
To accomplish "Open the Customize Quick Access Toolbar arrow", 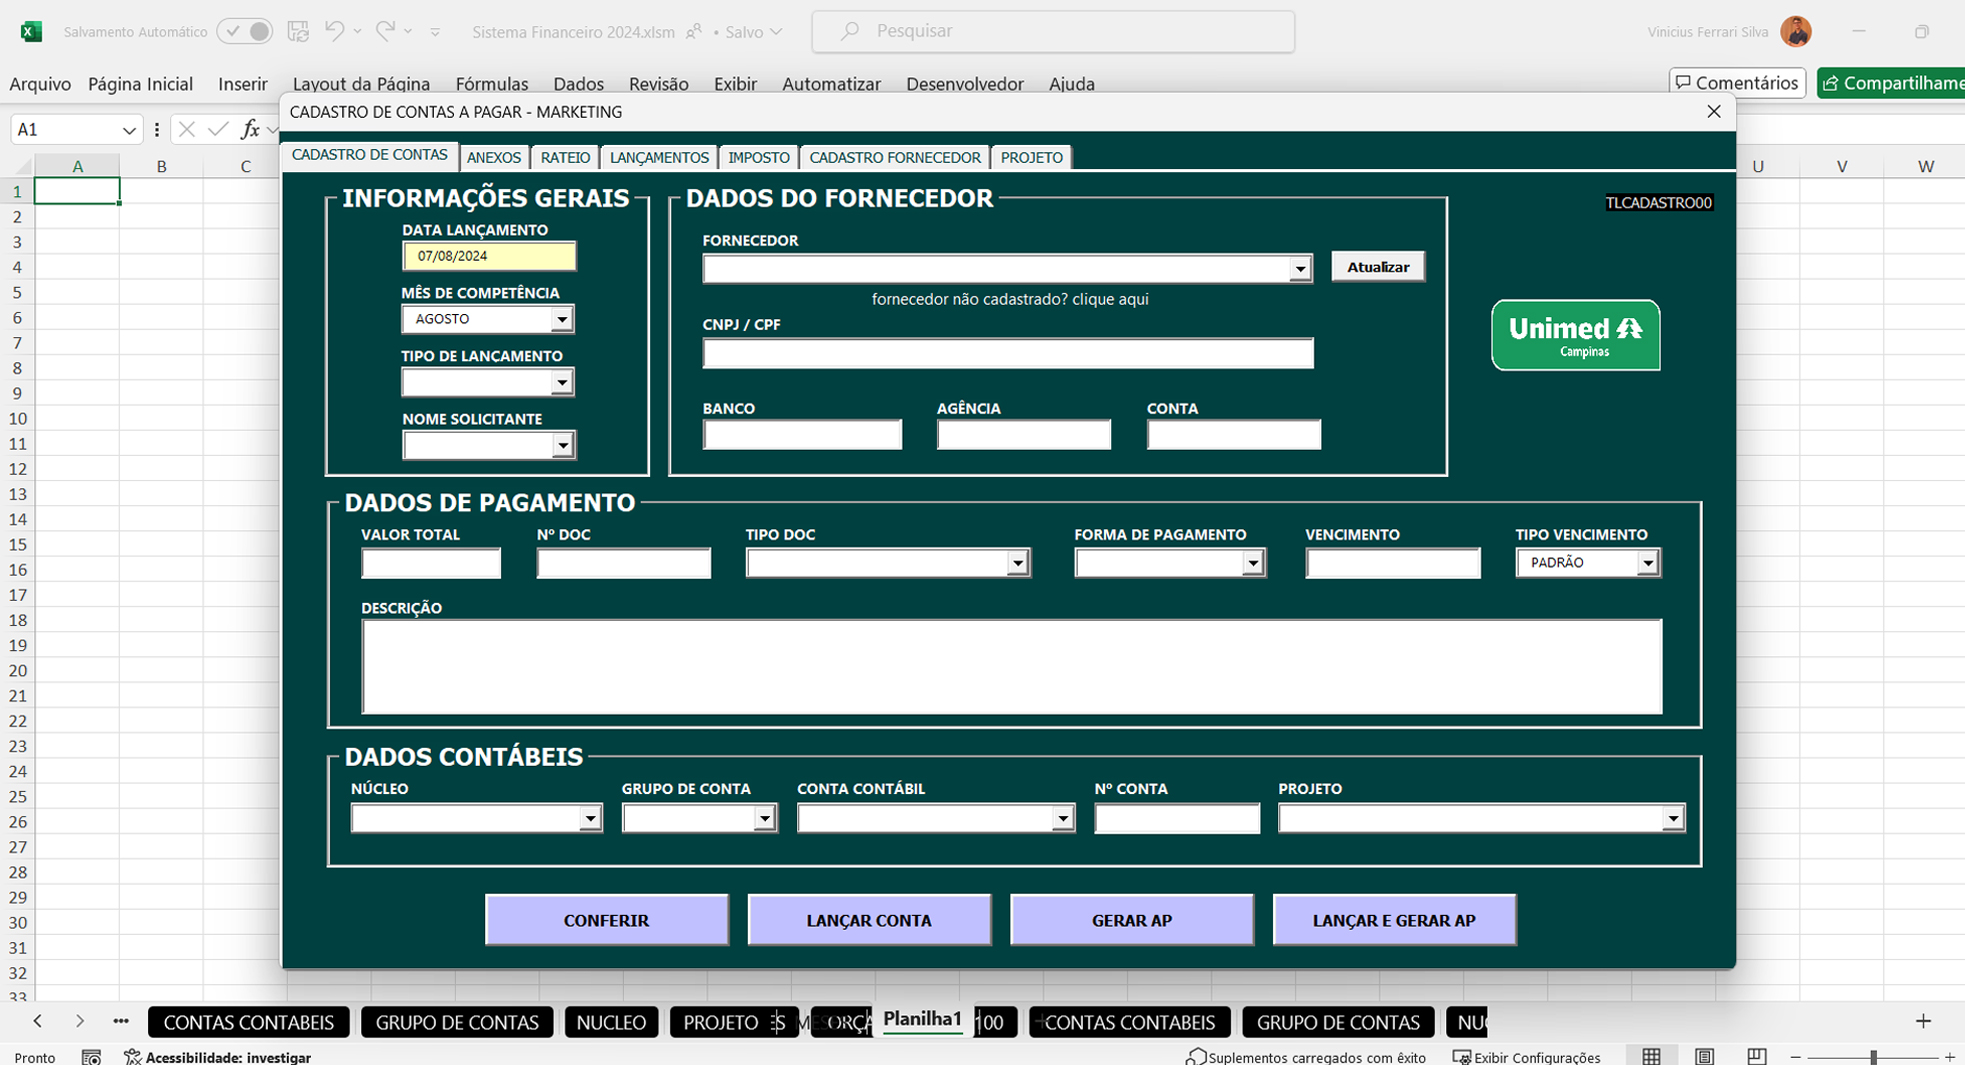I will click(x=435, y=32).
